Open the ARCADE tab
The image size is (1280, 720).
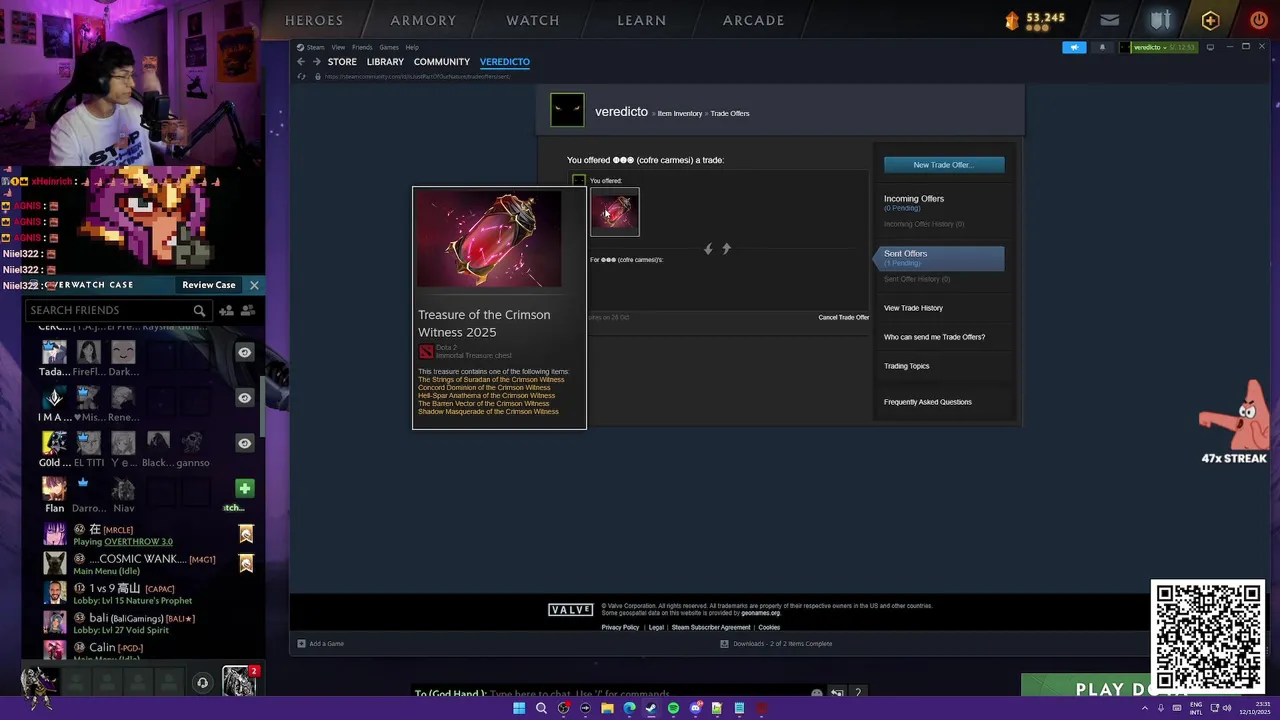[x=754, y=20]
